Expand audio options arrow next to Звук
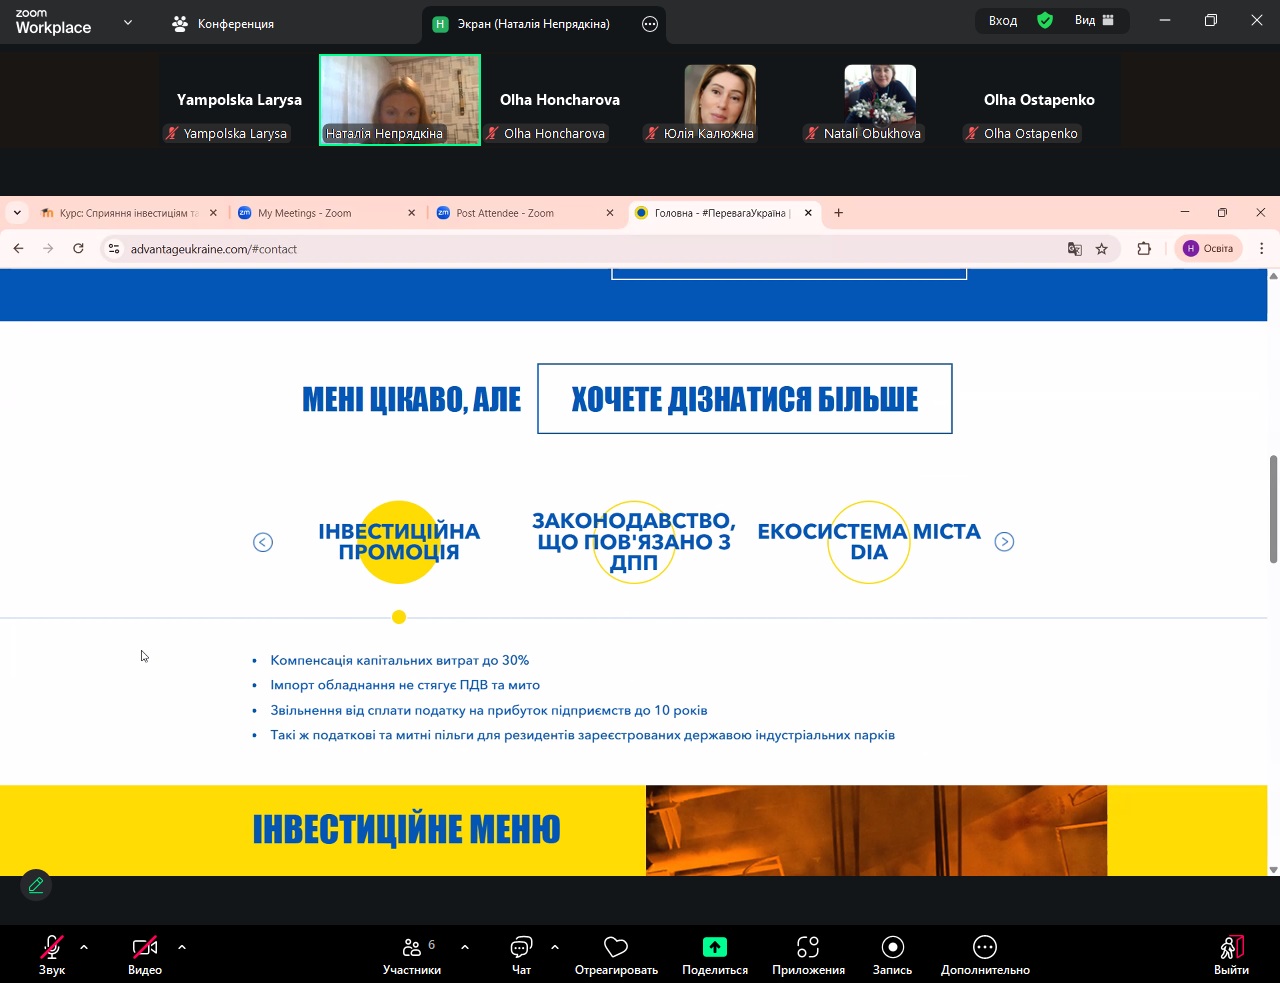1280x983 pixels. coord(84,946)
